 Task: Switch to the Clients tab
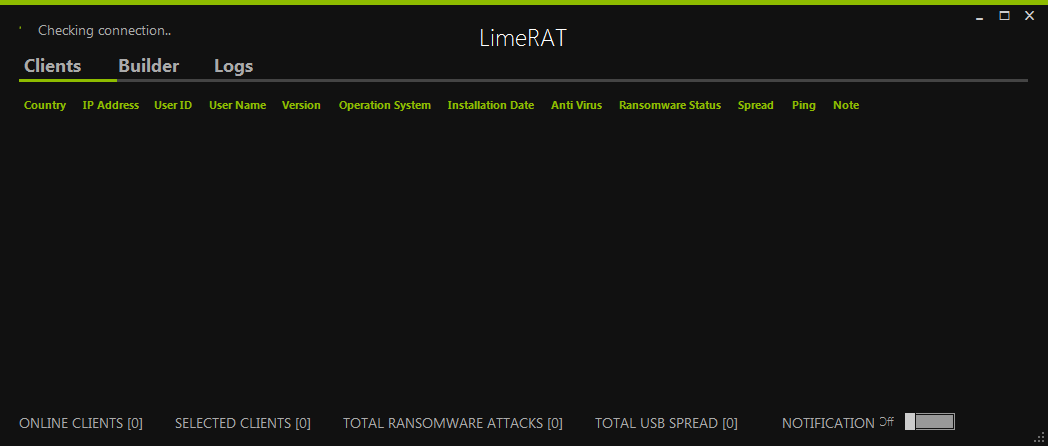[x=50, y=67]
